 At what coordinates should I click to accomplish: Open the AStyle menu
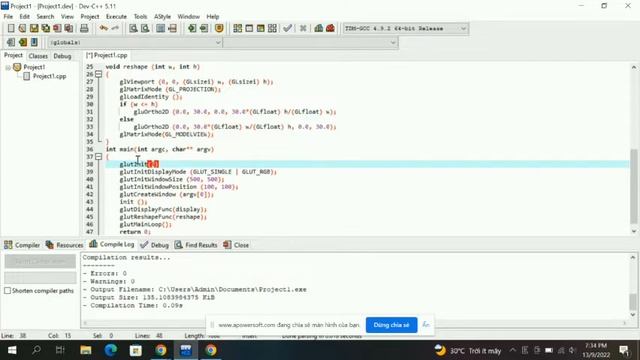tap(162, 16)
